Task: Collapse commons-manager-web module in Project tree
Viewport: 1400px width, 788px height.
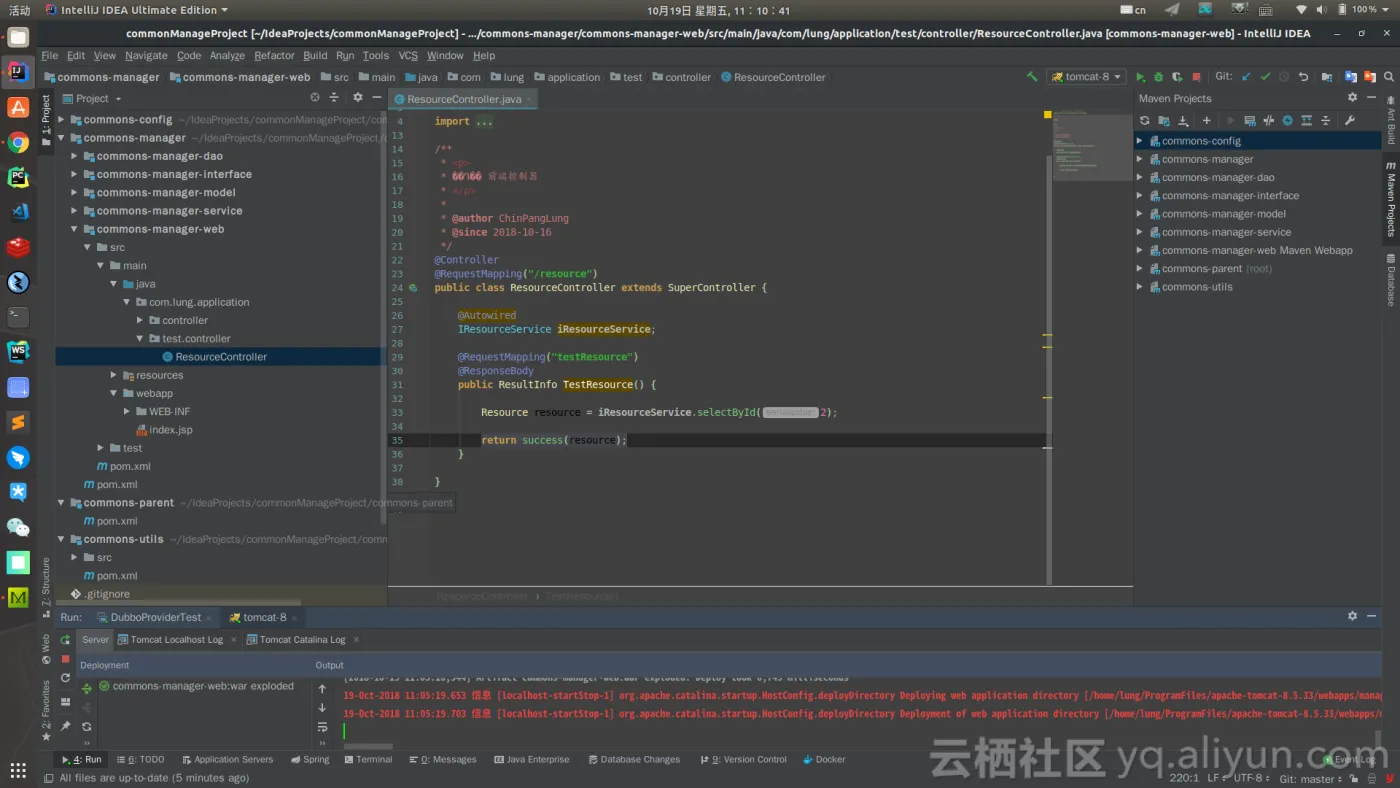Action: pos(74,229)
